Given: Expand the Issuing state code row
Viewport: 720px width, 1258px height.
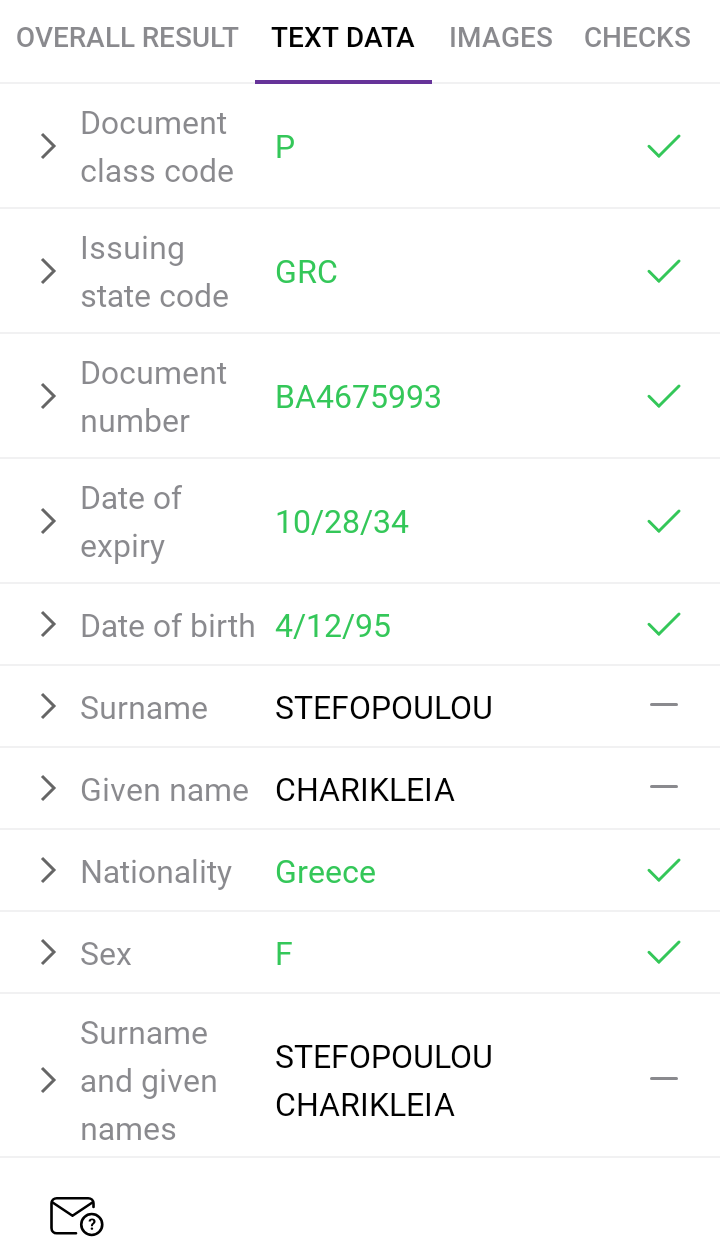Looking at the screenshot, I should tap(48, 271).
